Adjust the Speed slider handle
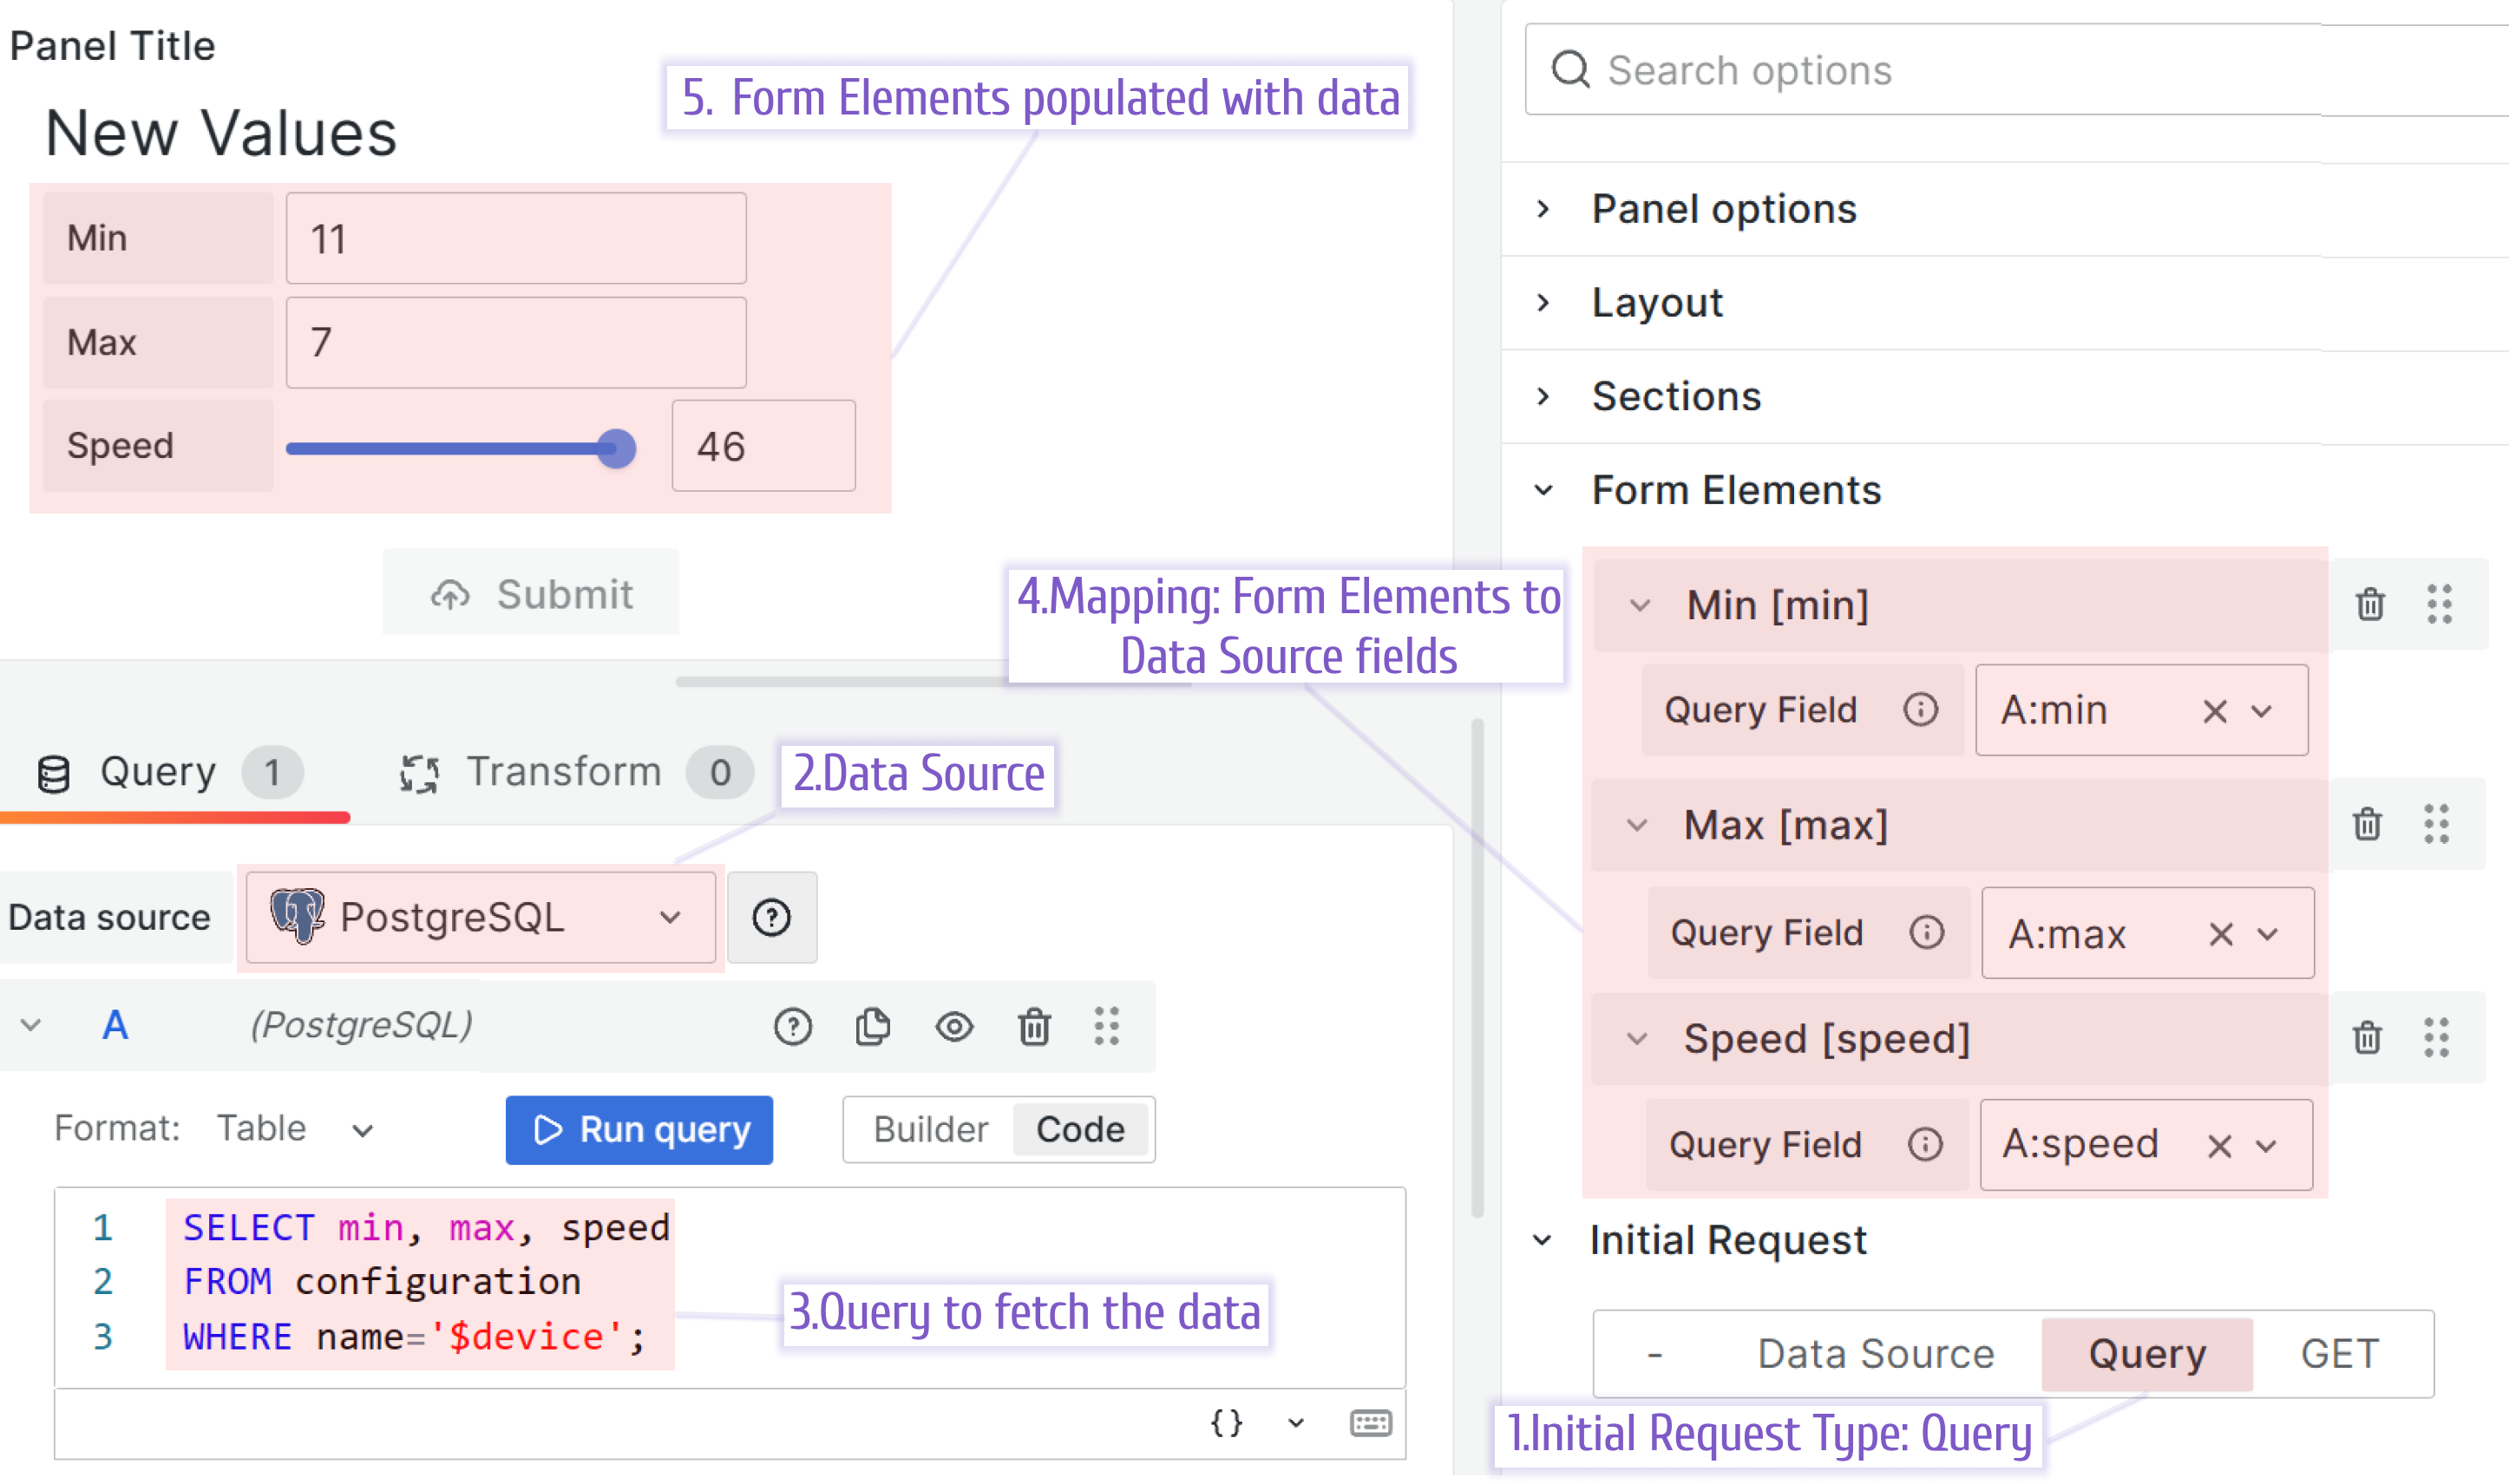 point(617,449)
